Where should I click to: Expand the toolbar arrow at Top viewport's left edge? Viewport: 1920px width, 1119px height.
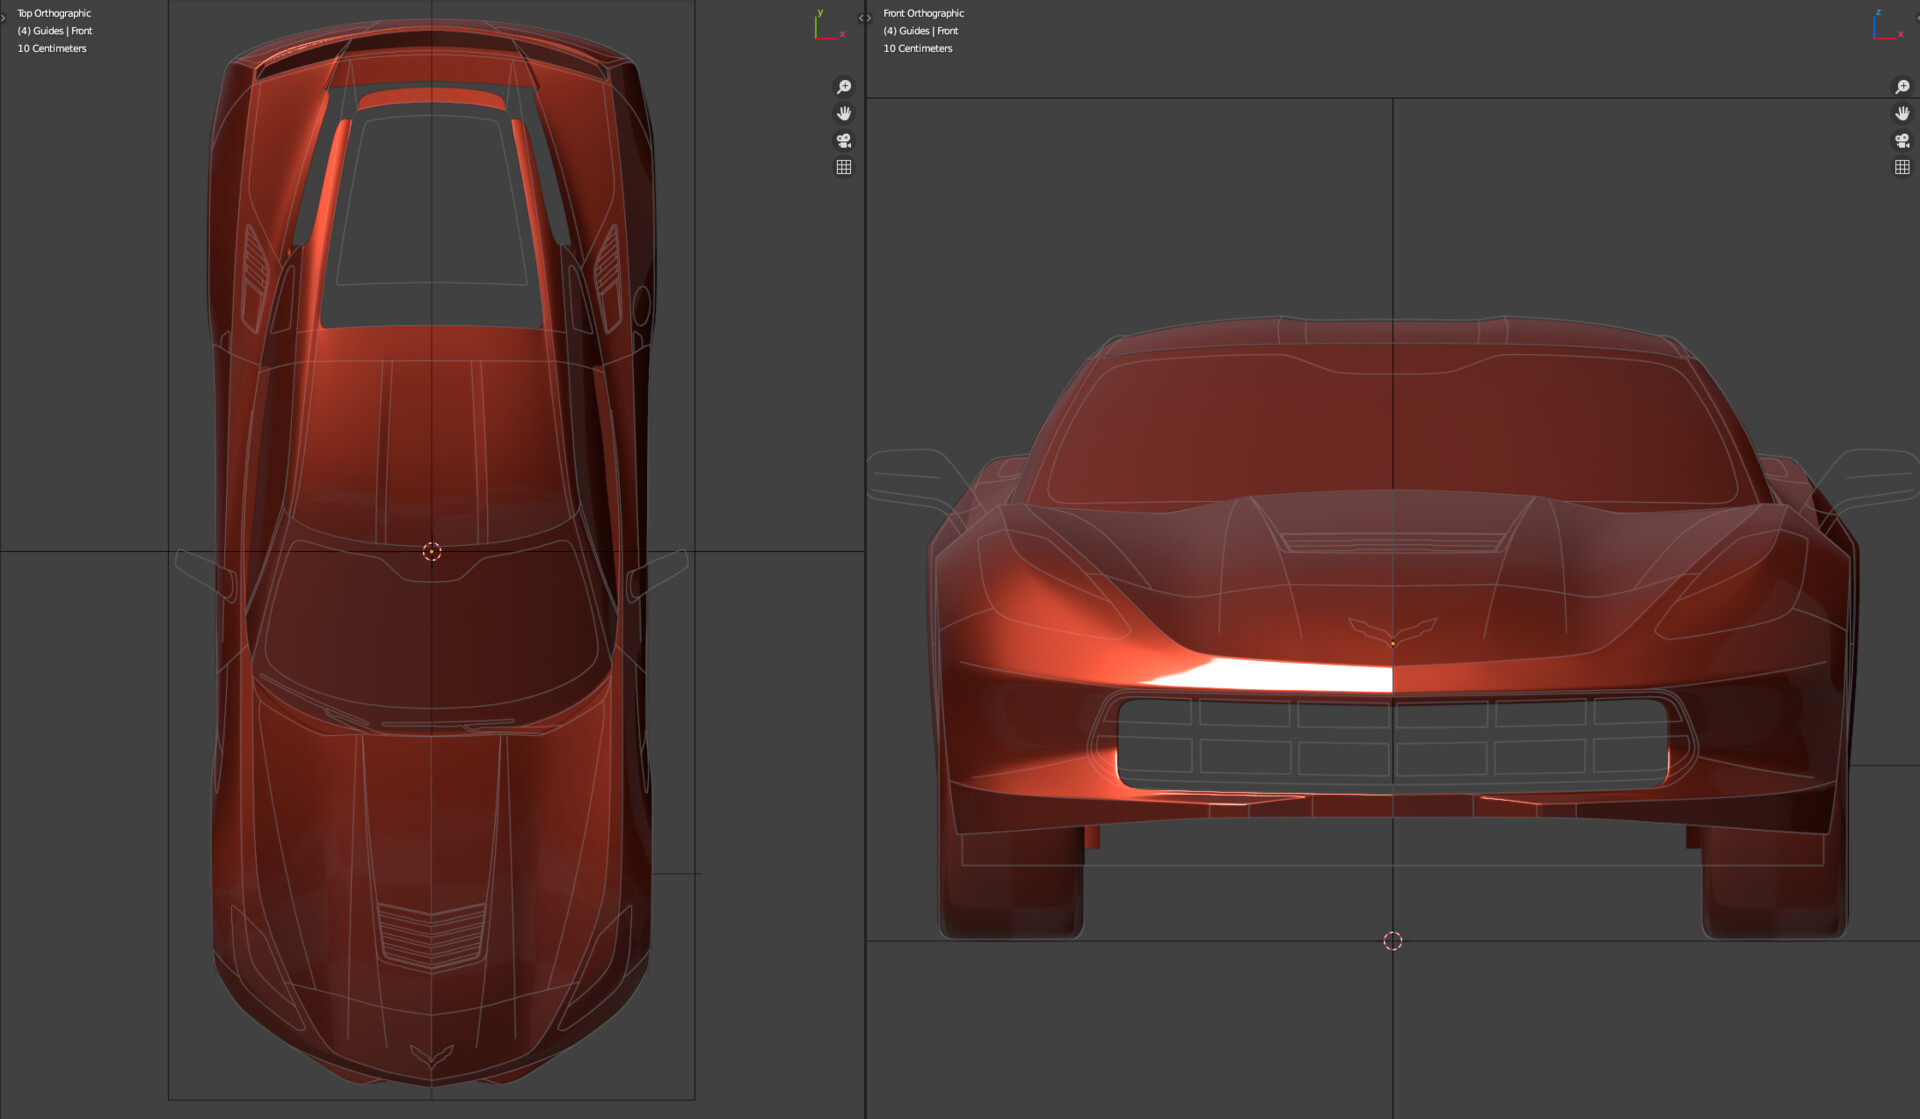tap(3, 17)
